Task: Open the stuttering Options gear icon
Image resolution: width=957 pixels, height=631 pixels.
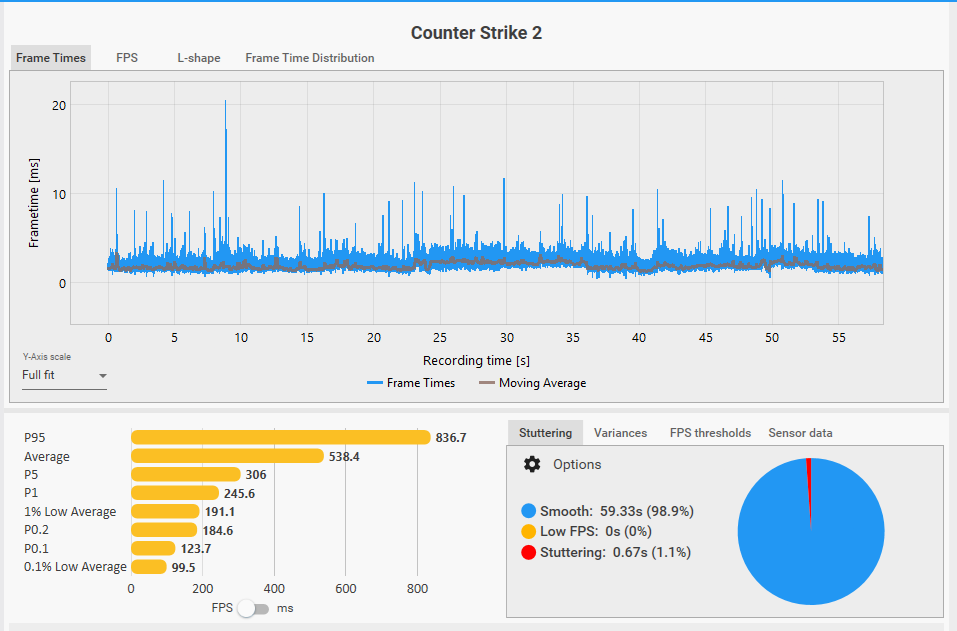Action: (532, 464)
